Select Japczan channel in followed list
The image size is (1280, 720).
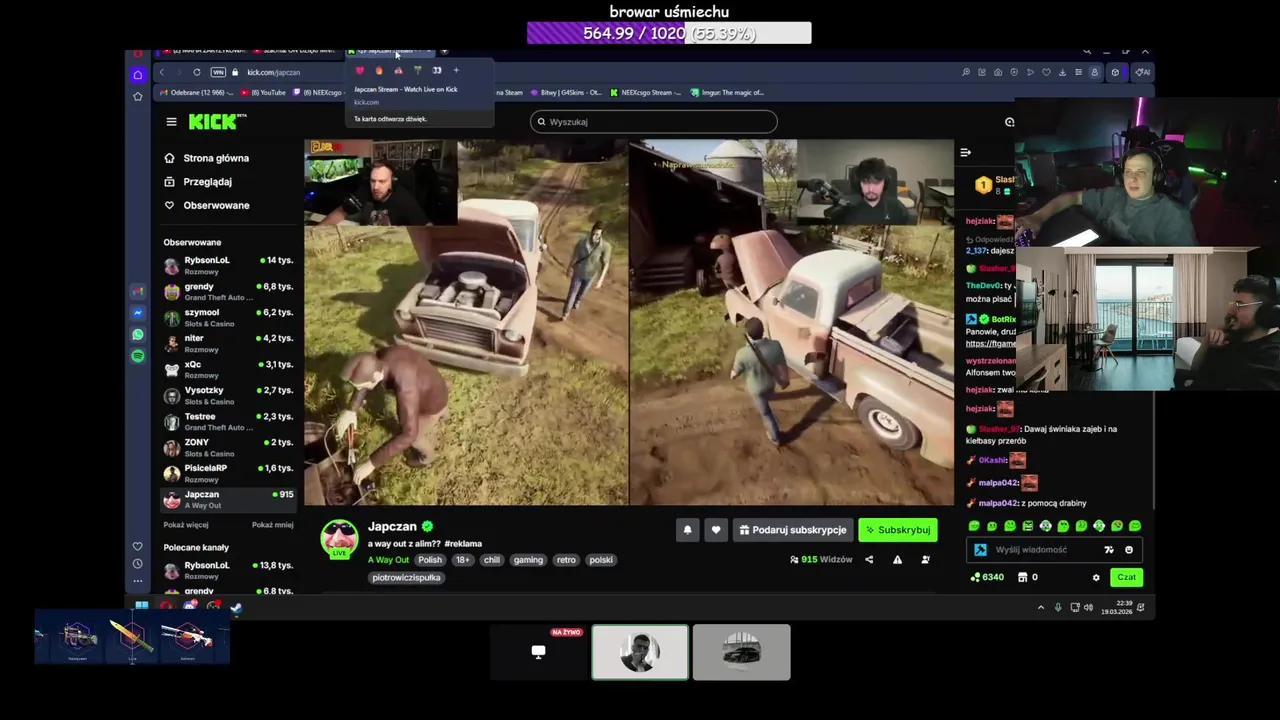(x=228, y=499)
